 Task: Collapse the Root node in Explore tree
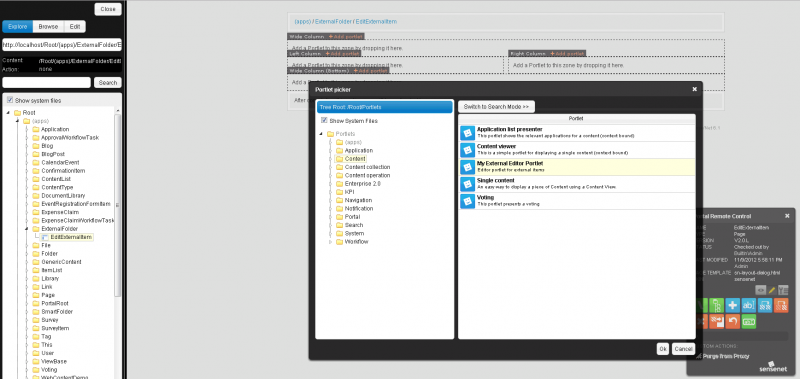(x=8, y=113)
